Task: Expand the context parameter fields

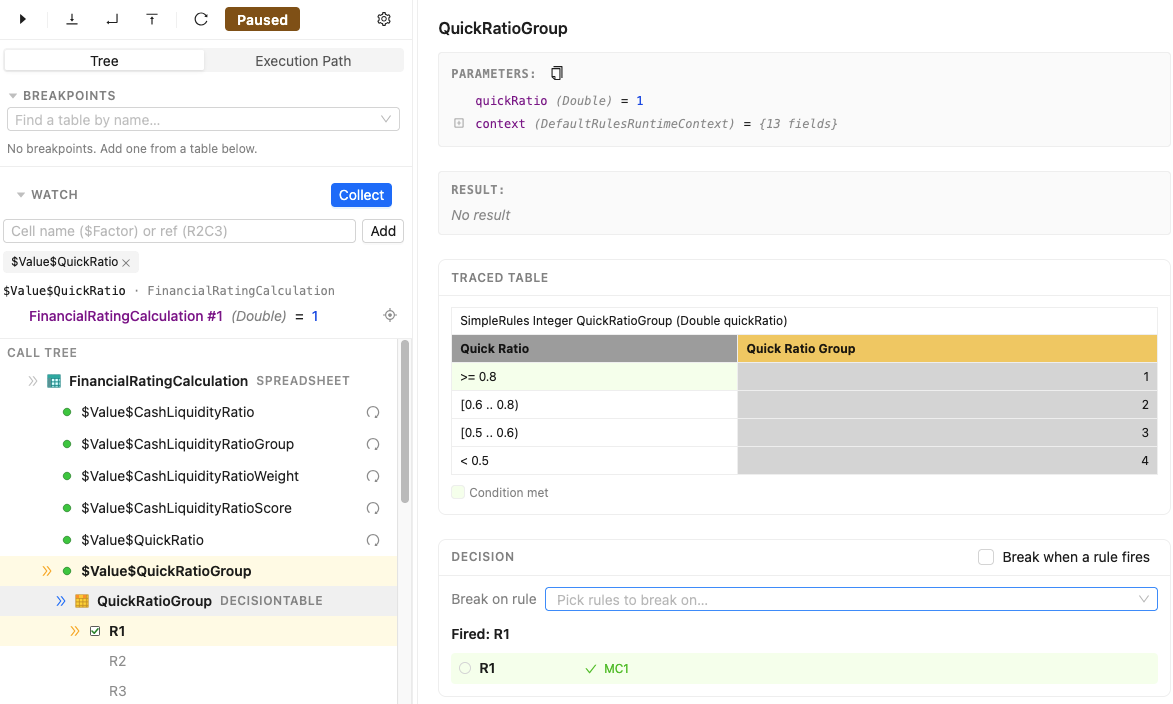Action: [459, 123]
